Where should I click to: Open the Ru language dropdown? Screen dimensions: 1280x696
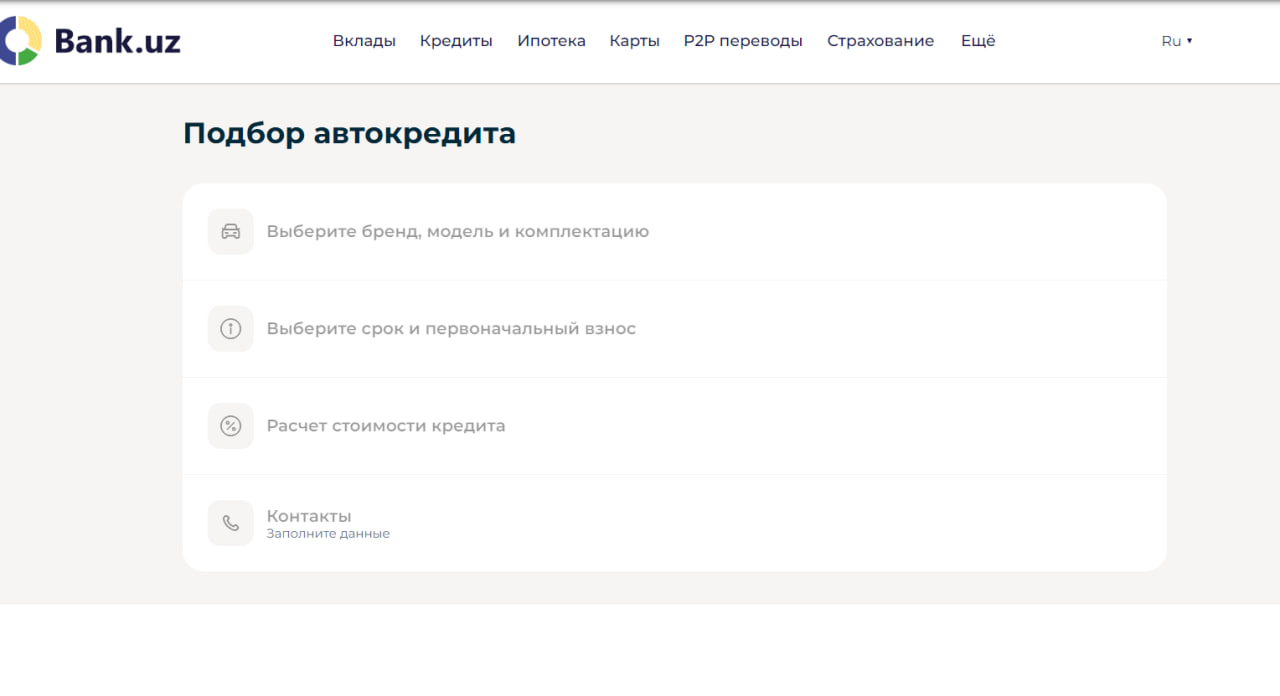click(1177, 41)
